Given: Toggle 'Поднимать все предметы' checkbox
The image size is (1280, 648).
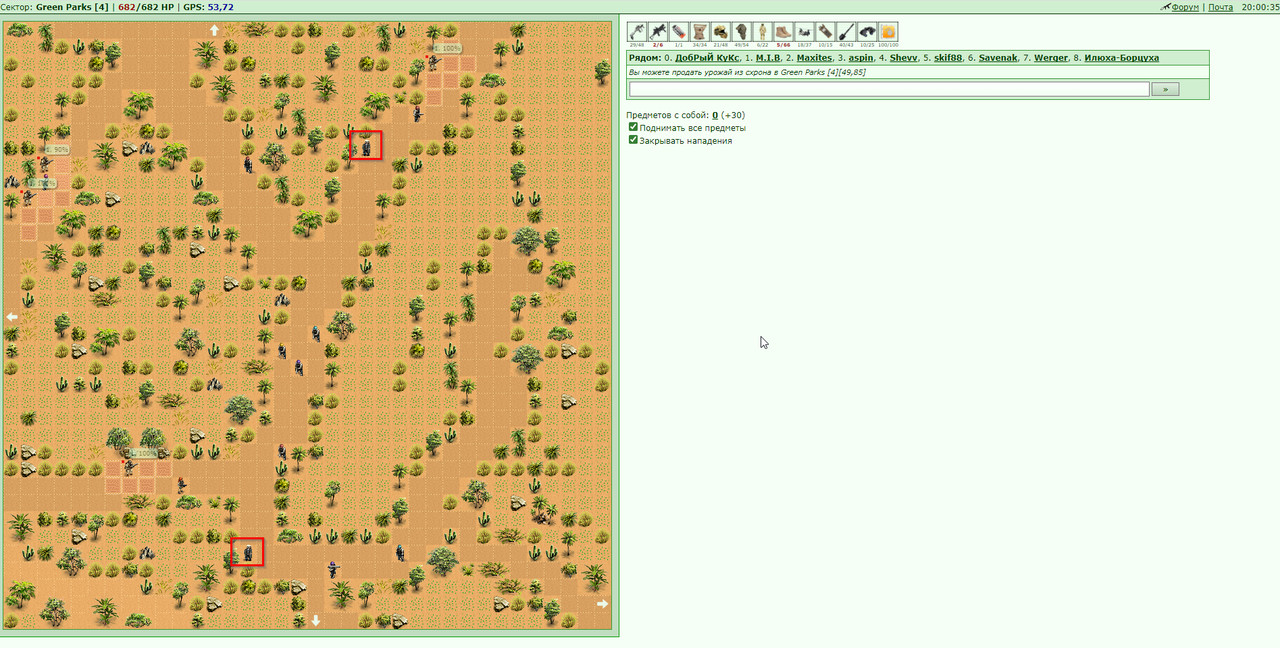Looking at the screenshot, I should [x=633, y=127].
